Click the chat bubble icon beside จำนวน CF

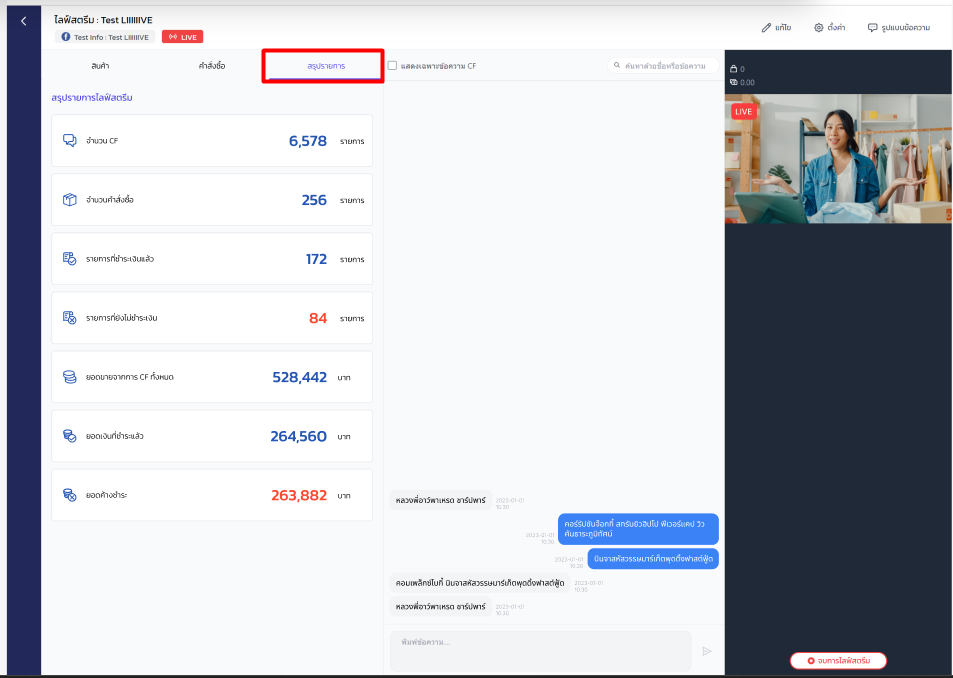point(70,141)
